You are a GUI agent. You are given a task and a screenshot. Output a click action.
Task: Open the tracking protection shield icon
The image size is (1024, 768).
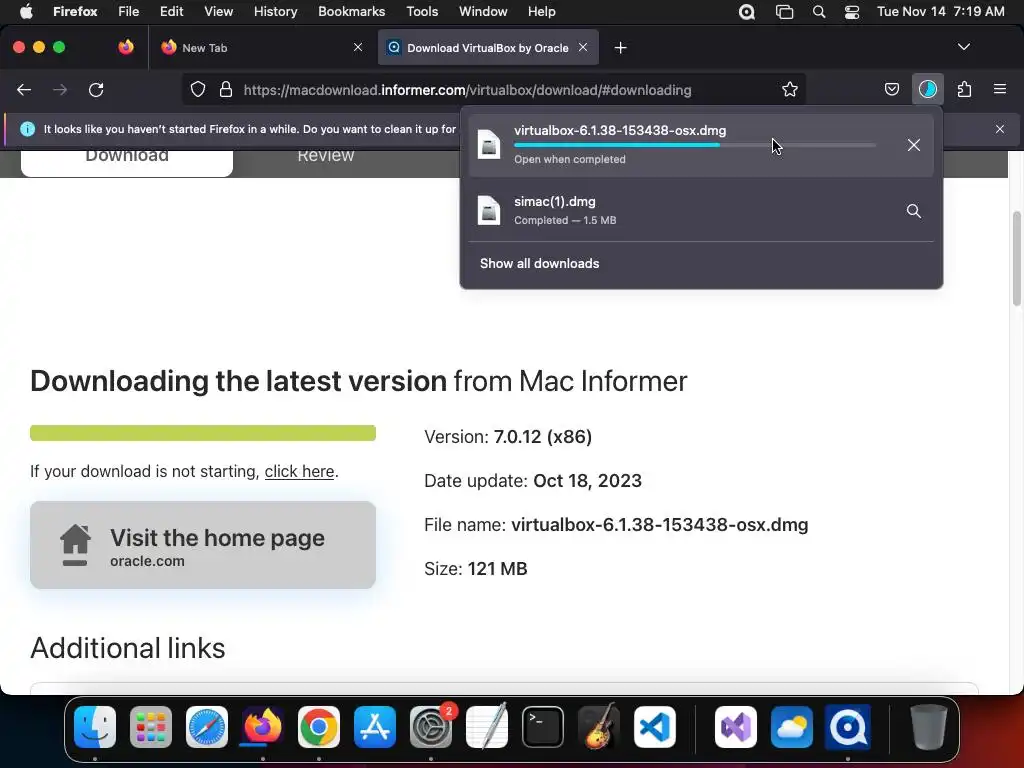pyautogui.click(x=198, y=89)
